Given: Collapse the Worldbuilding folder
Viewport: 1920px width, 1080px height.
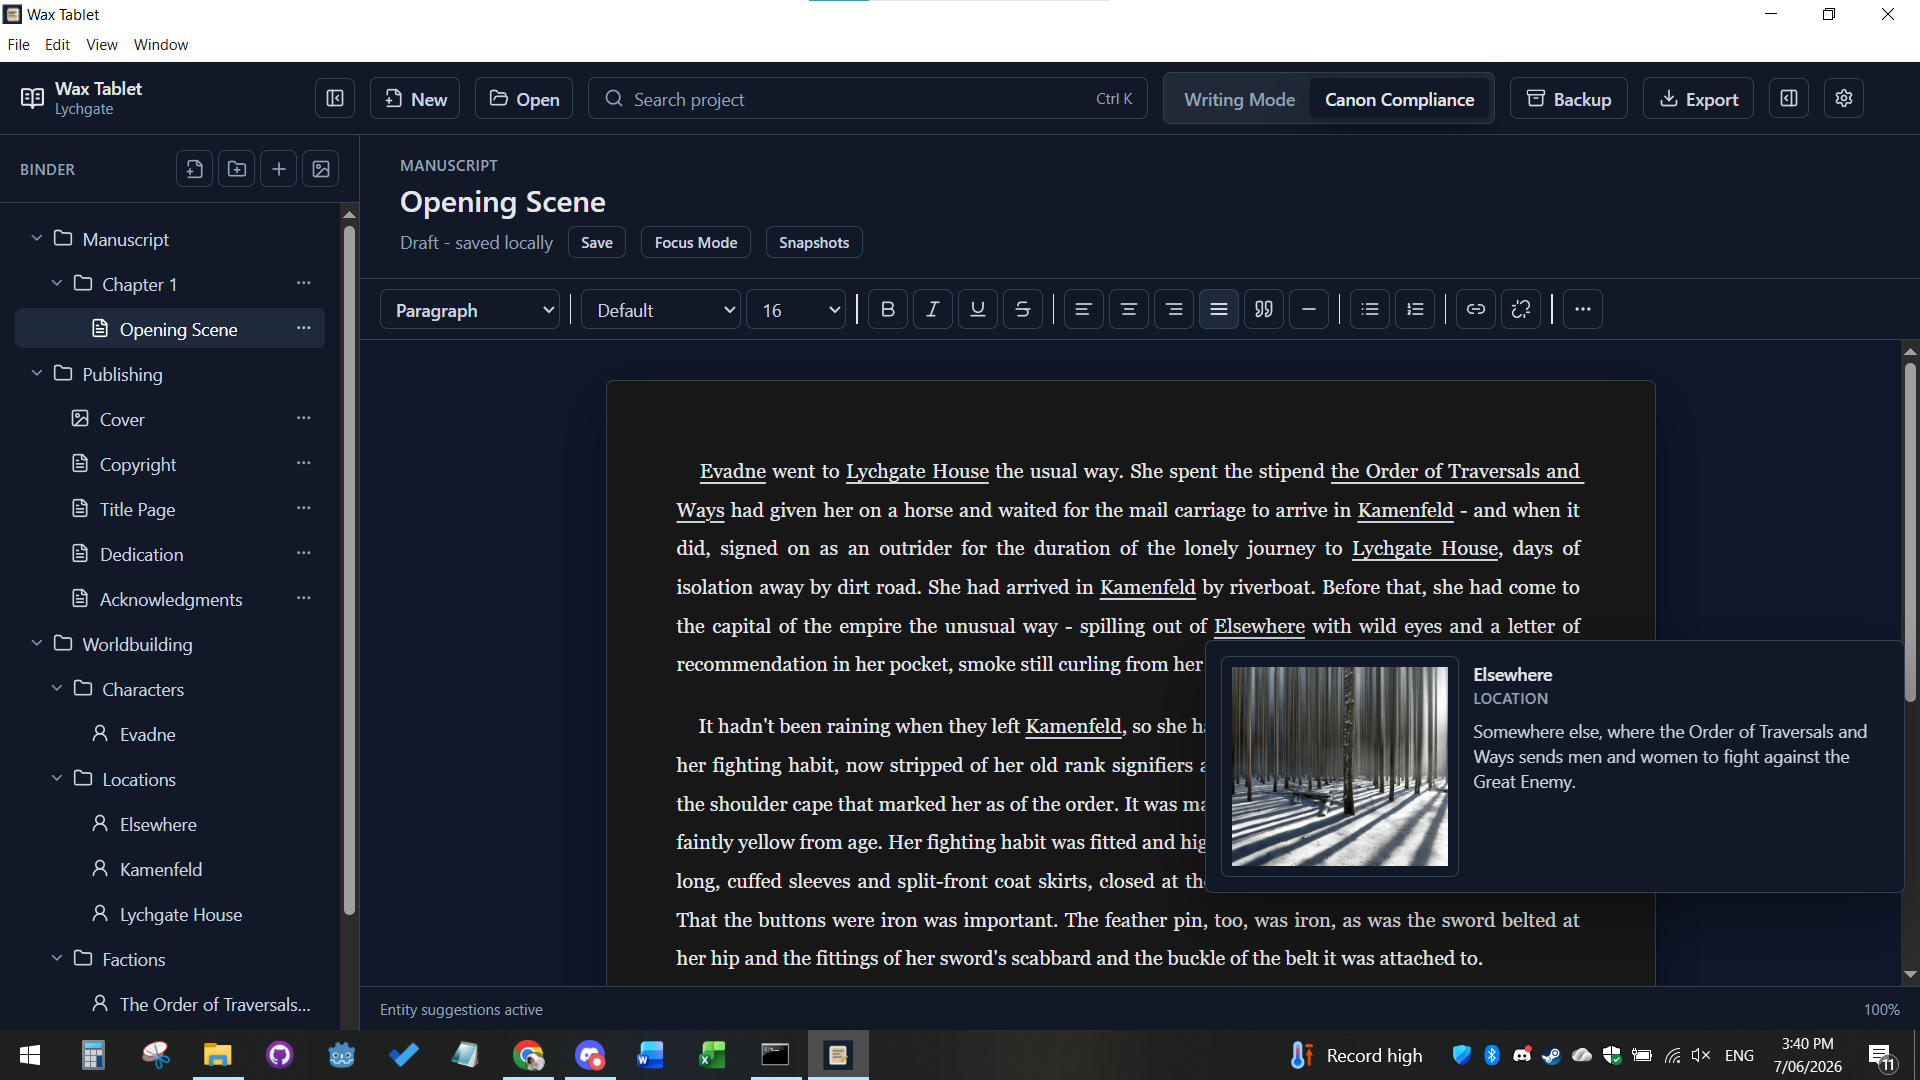Looking at the screenshot, I should click(37, 643).
